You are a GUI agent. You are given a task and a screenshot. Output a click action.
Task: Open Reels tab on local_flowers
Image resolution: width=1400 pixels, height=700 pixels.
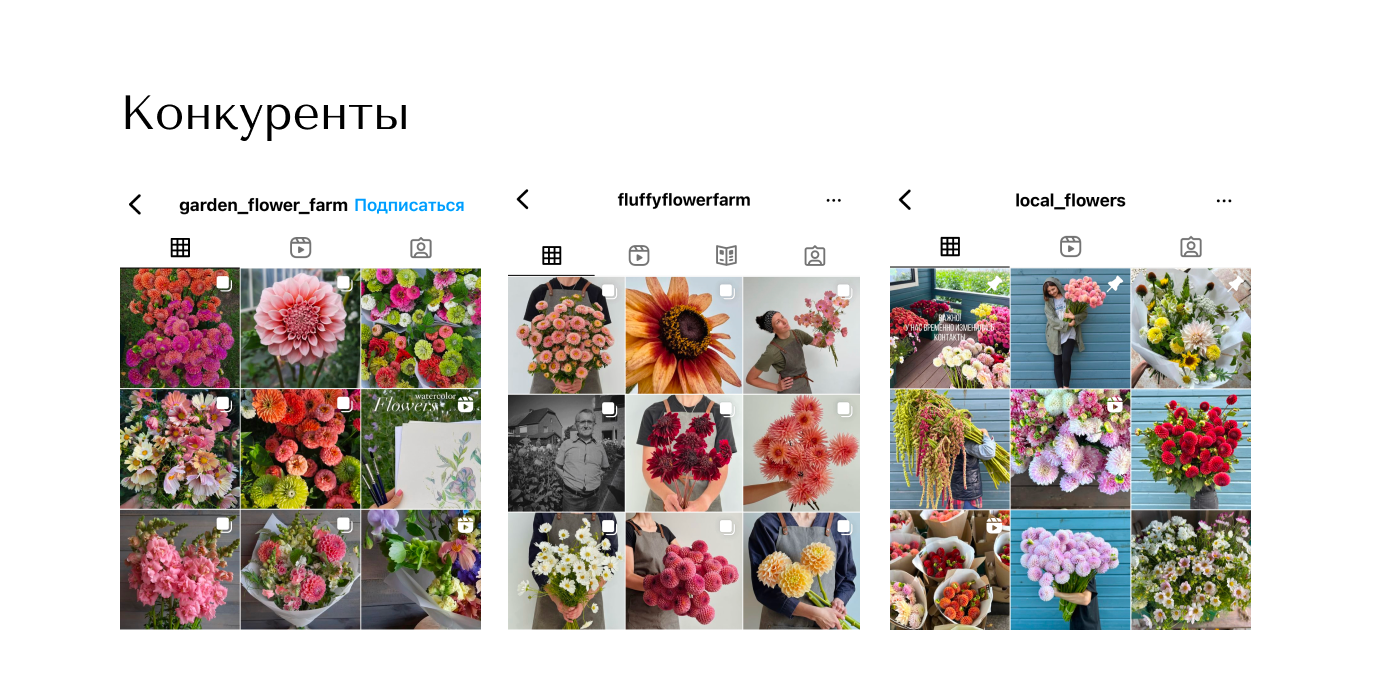coord(1070,246)
